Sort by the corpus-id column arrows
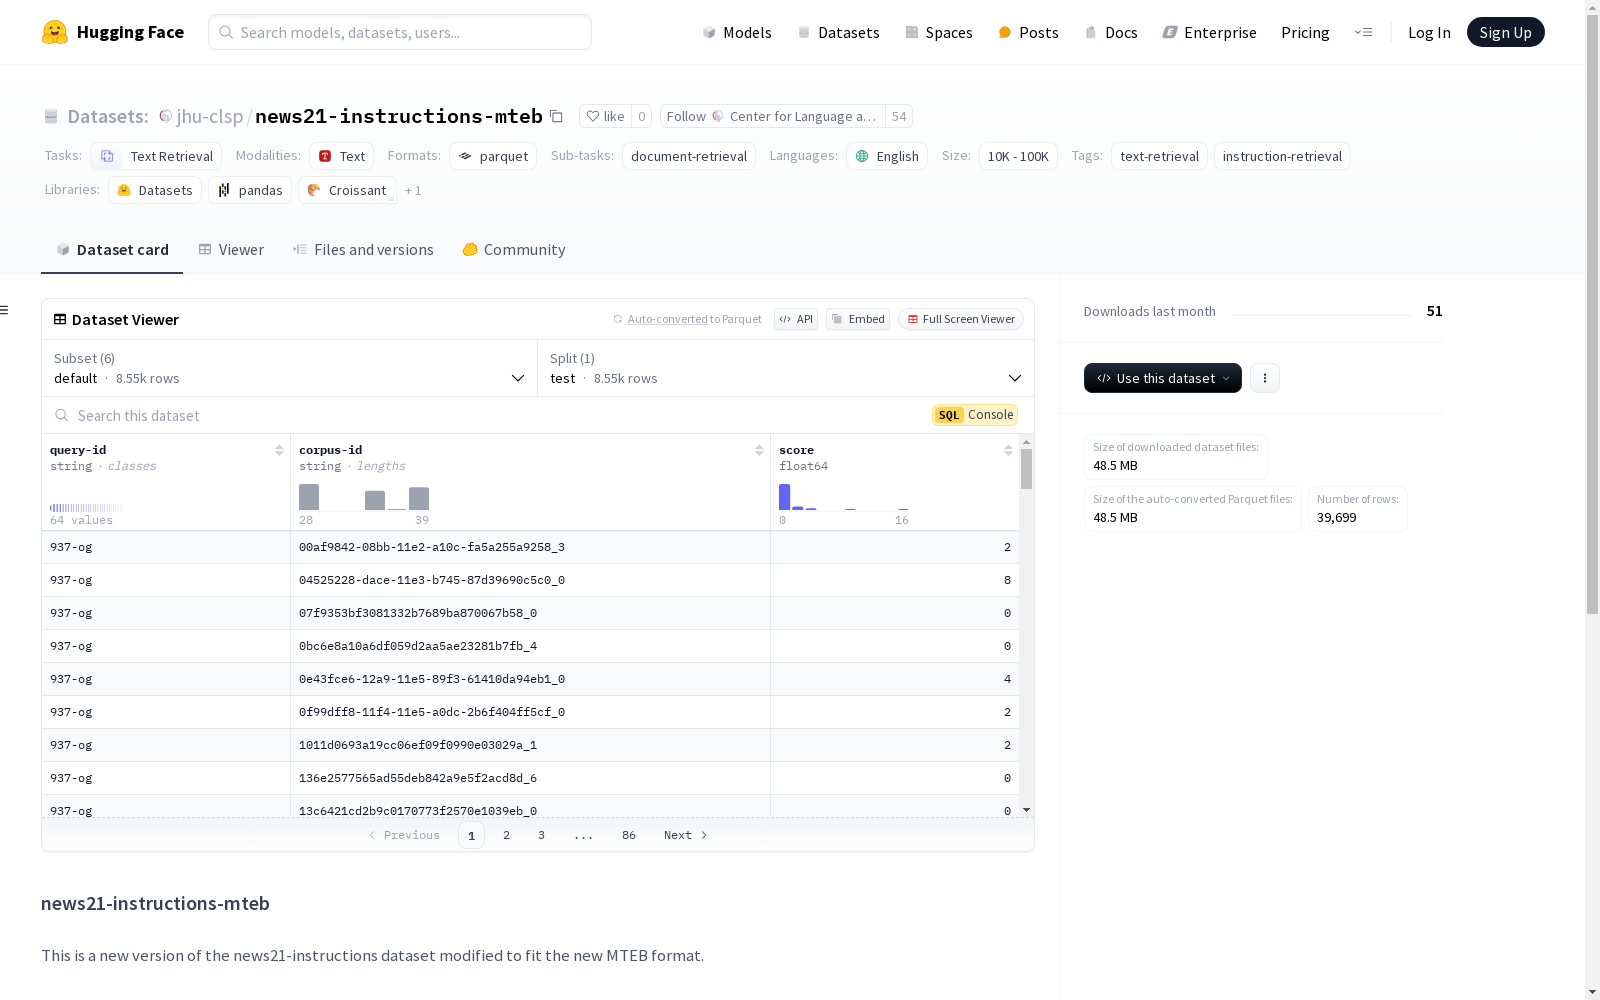Screen dimensions: 1600x1000 click(759, 450)
